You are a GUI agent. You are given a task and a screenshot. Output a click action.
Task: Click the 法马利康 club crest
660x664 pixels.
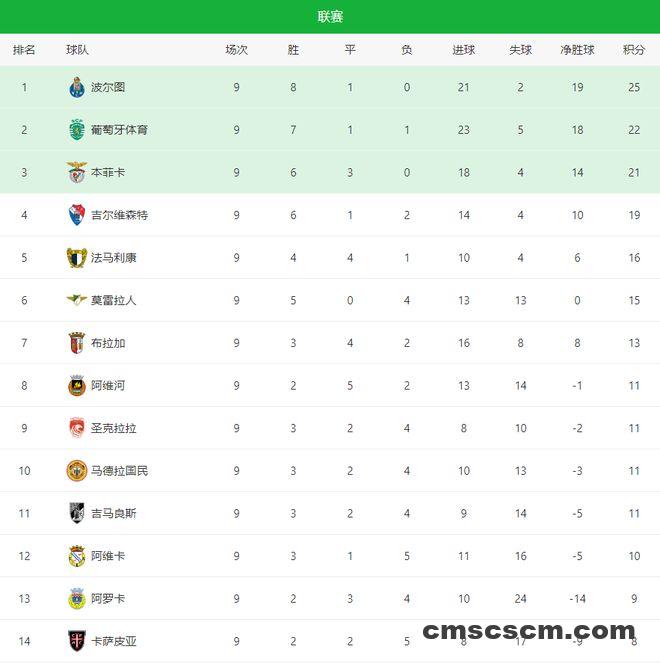point(77,257)
